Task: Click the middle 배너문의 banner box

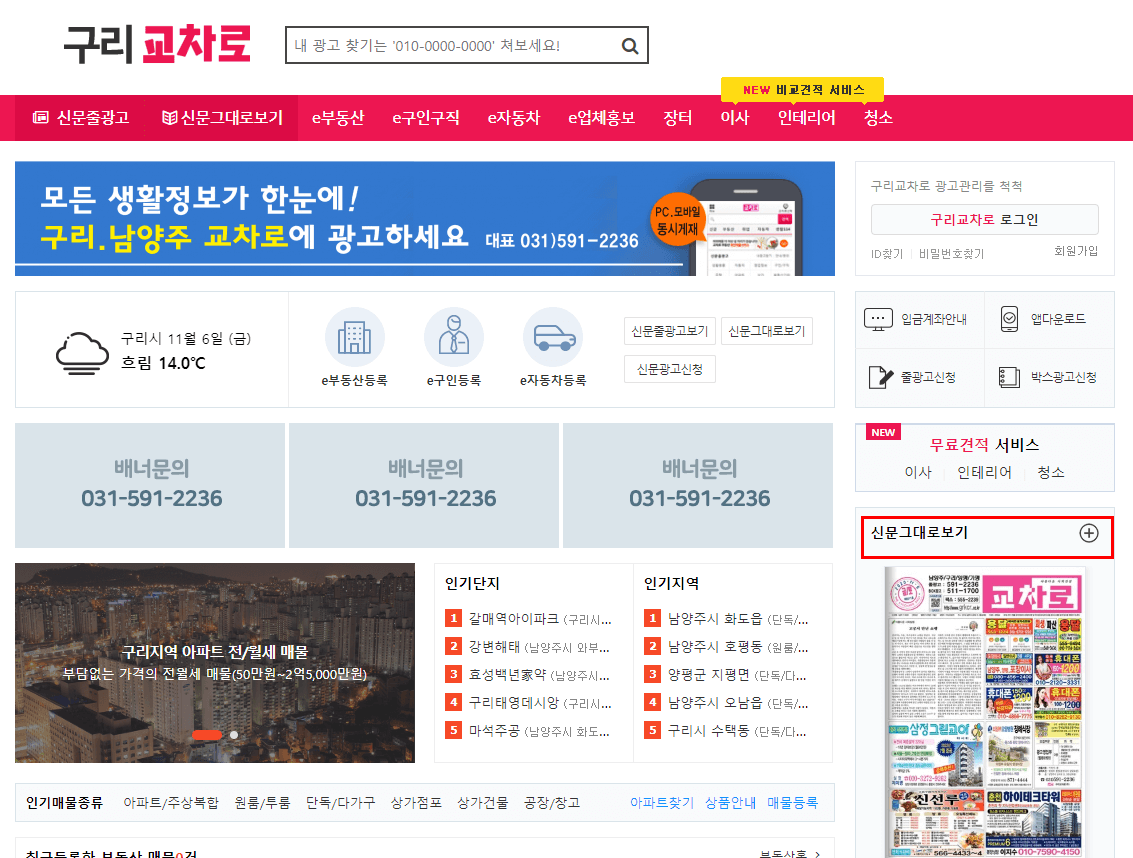Action: [424, 485]
